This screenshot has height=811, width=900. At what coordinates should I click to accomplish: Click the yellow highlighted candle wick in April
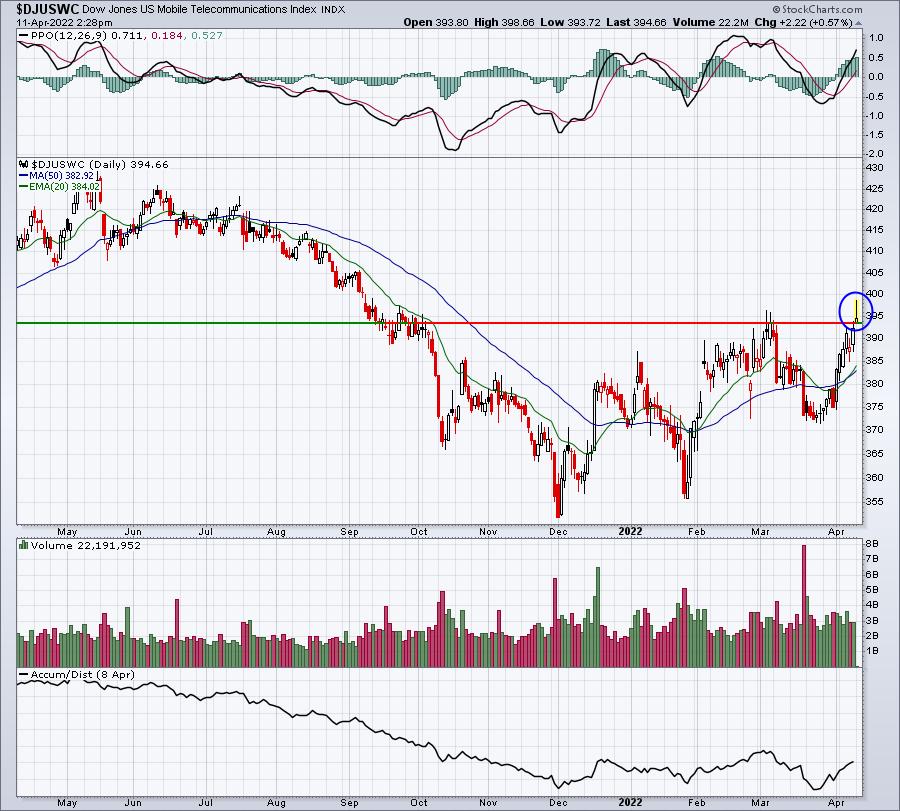coord(856,309)
